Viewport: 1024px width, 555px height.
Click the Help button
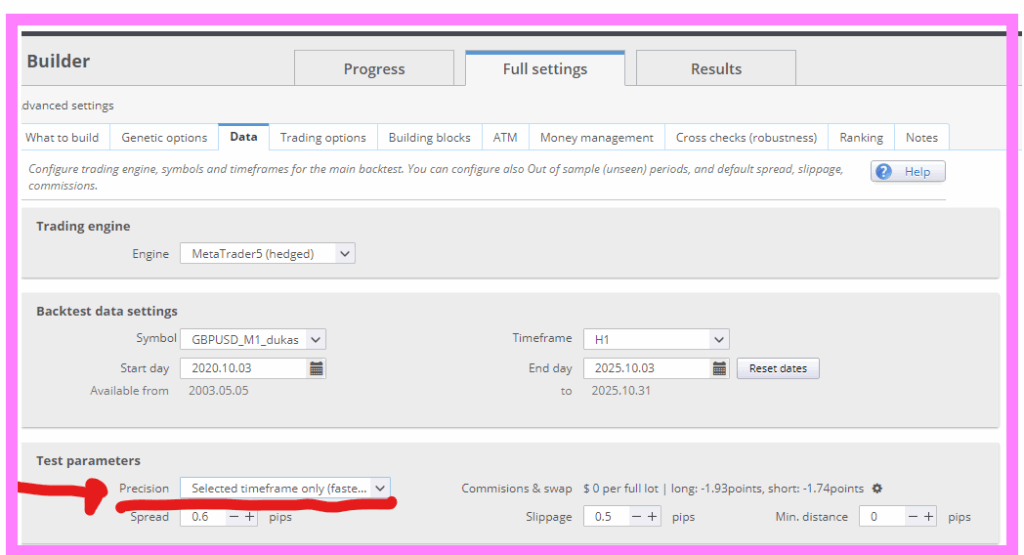[907, 171]
